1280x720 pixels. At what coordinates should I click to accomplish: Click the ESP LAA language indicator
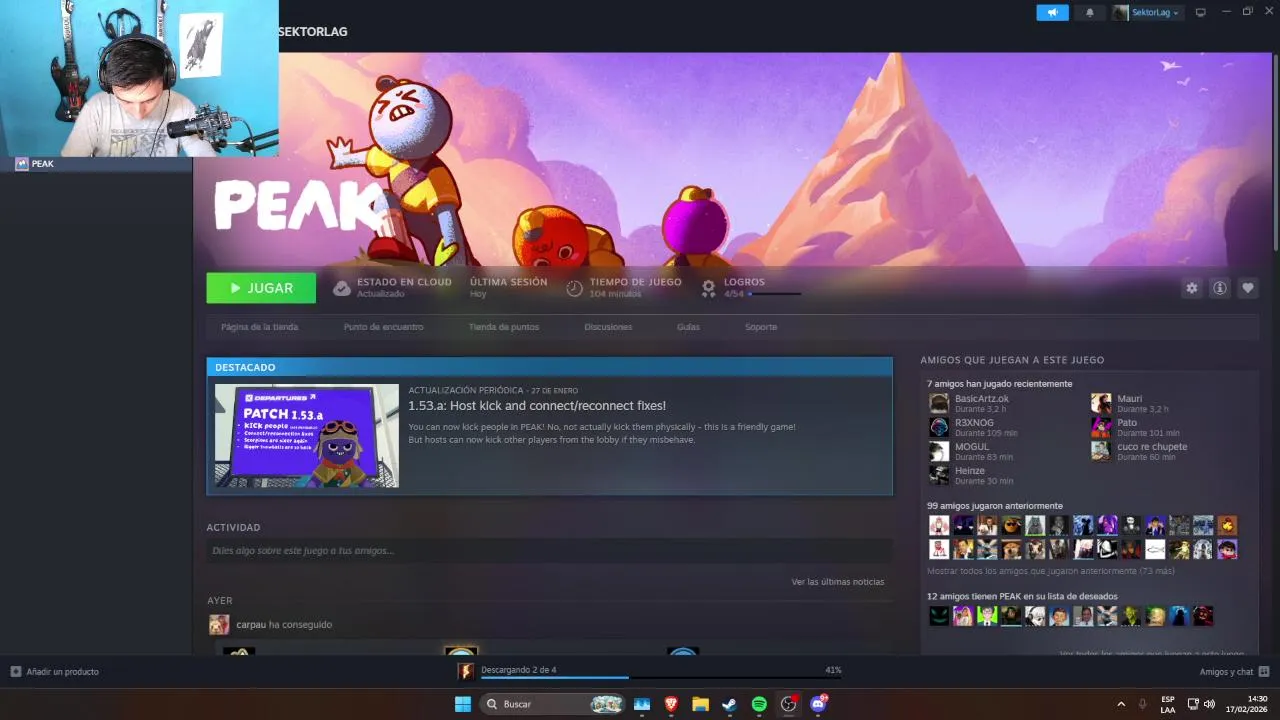click(x=1168, y=704)
